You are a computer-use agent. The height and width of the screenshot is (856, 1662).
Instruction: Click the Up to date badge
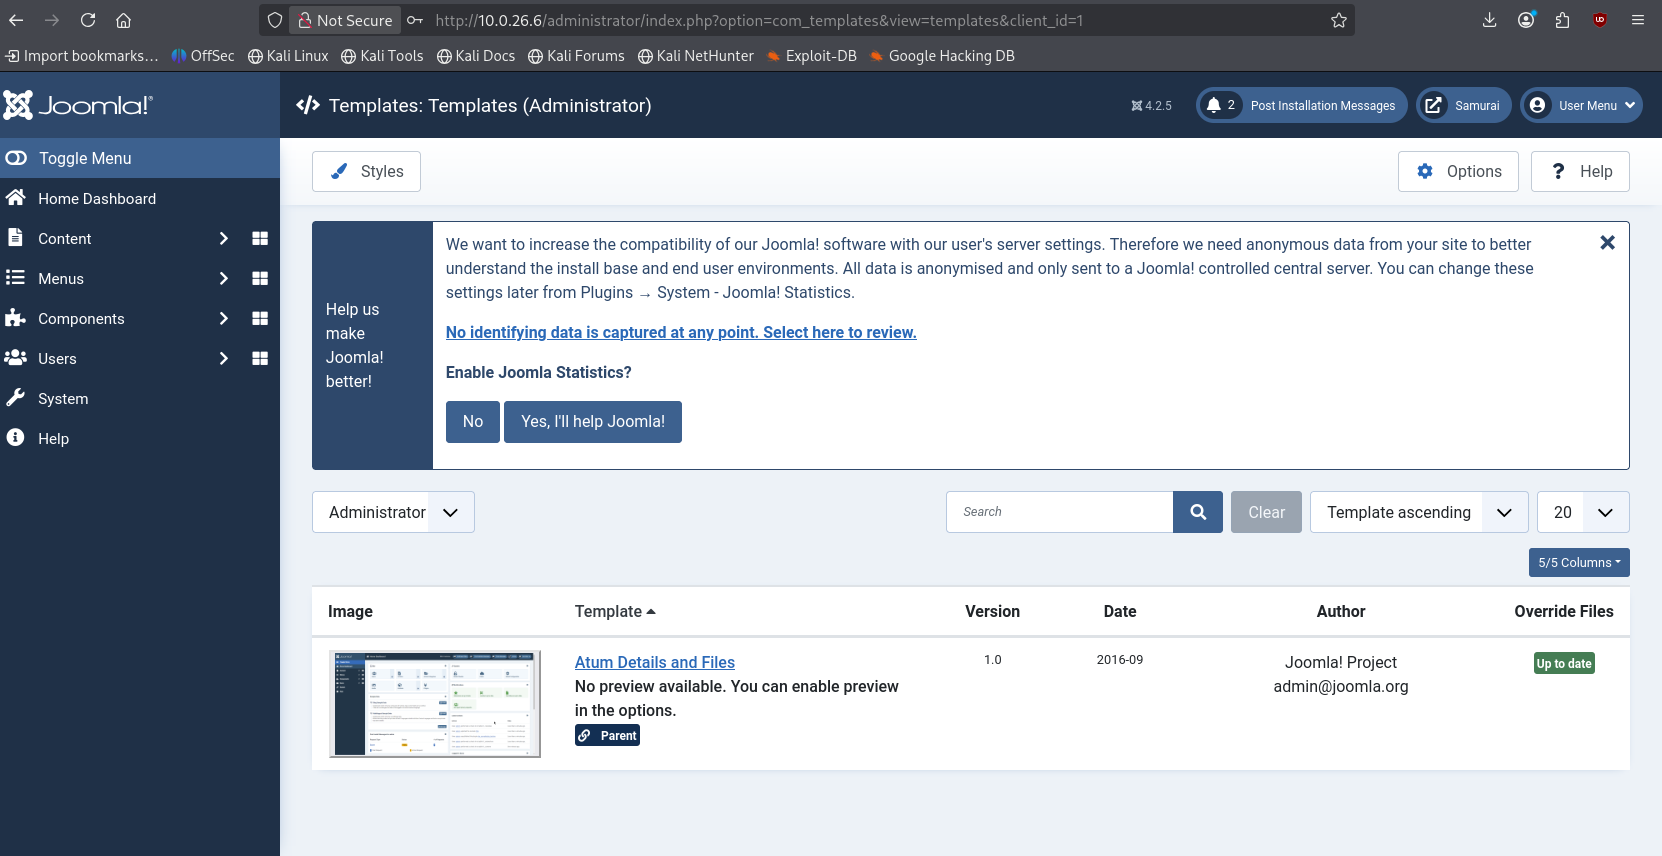coord(1564,663)
